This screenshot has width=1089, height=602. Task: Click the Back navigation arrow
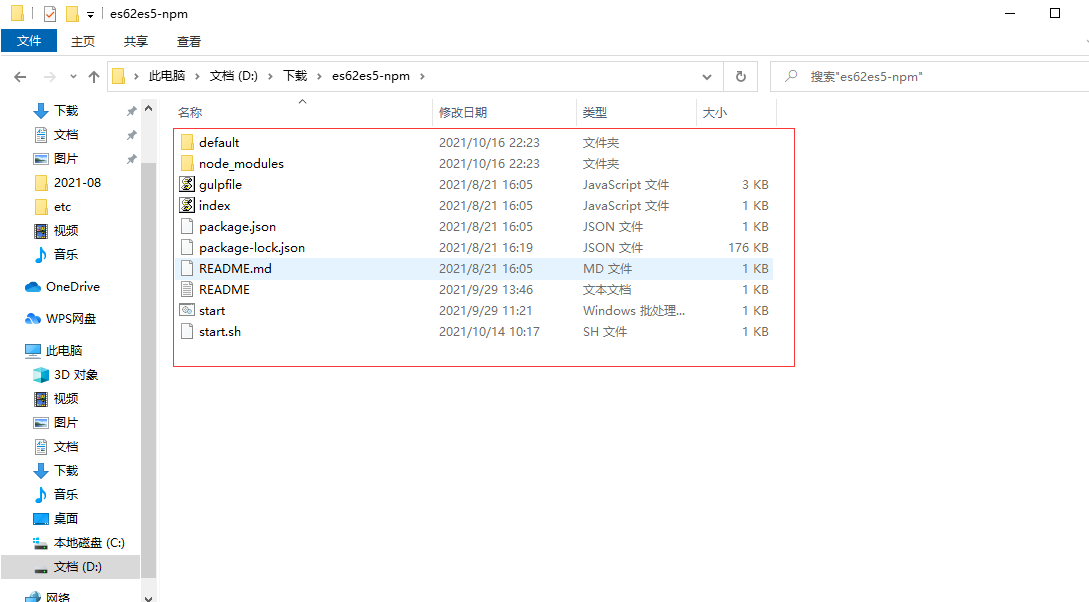(20, 77)
